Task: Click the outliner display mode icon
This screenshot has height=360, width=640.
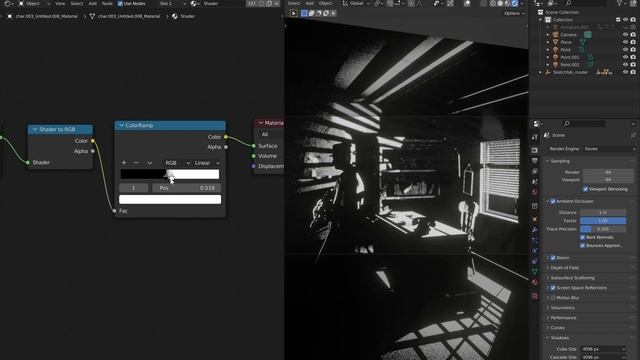Action: [551, 3]
